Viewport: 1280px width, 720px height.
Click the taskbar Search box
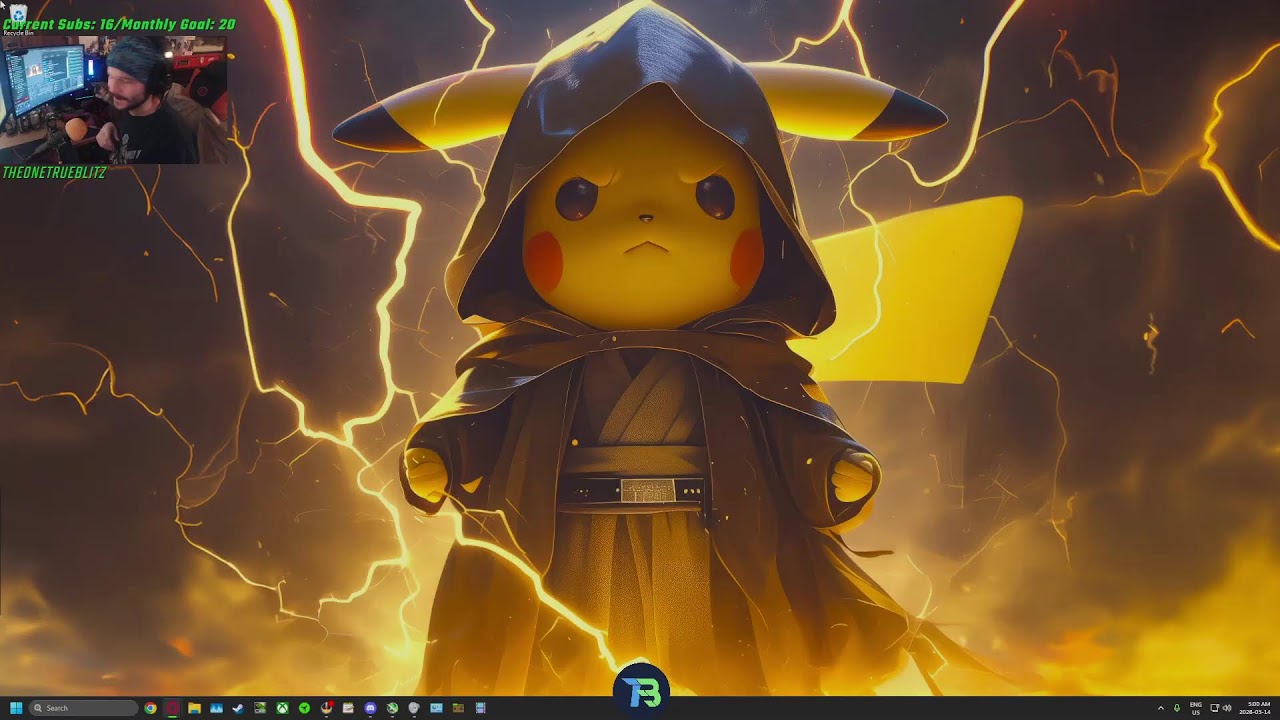84,708
